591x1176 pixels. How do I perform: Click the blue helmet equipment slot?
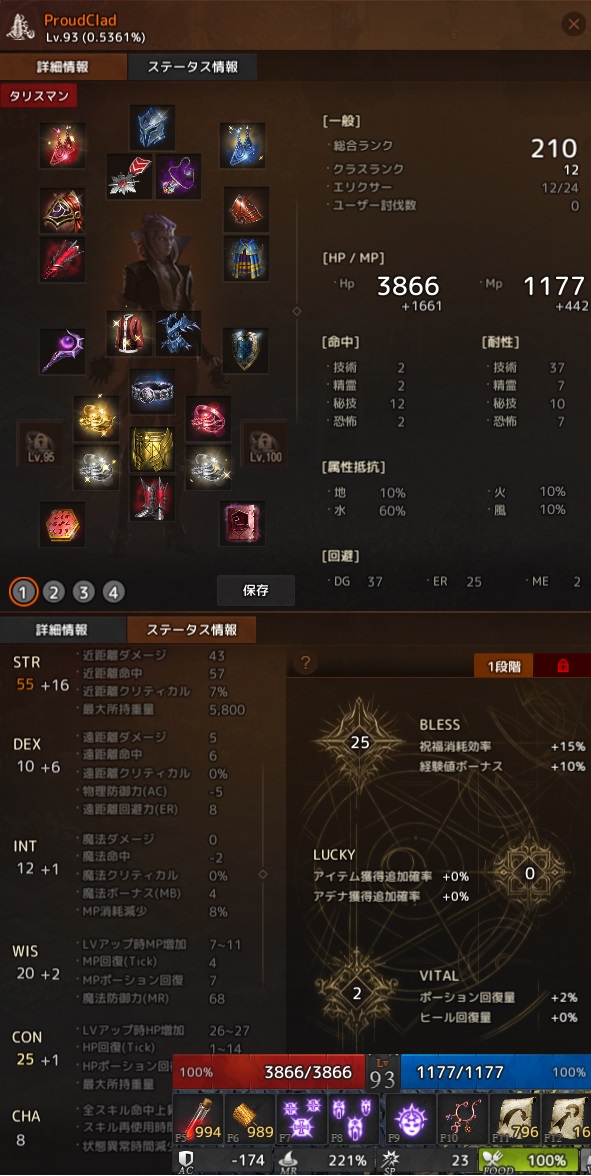[152, 128]
